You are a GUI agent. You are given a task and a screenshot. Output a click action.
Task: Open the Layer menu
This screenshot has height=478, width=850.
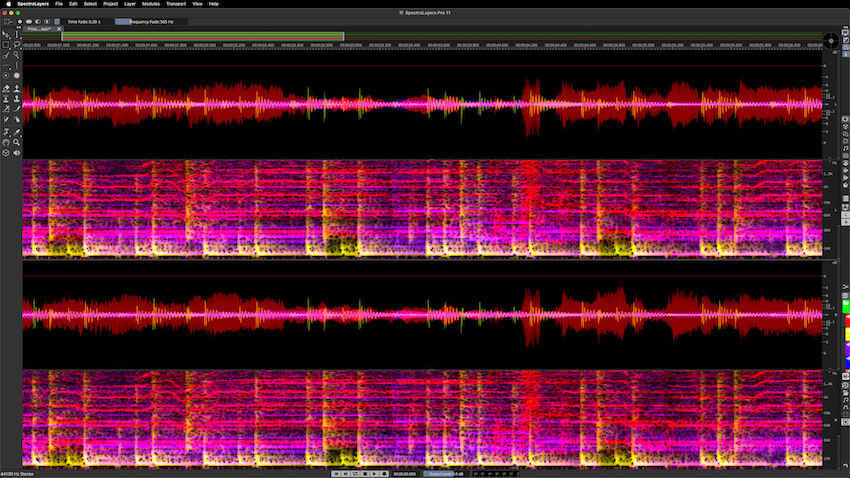(130, 4)
